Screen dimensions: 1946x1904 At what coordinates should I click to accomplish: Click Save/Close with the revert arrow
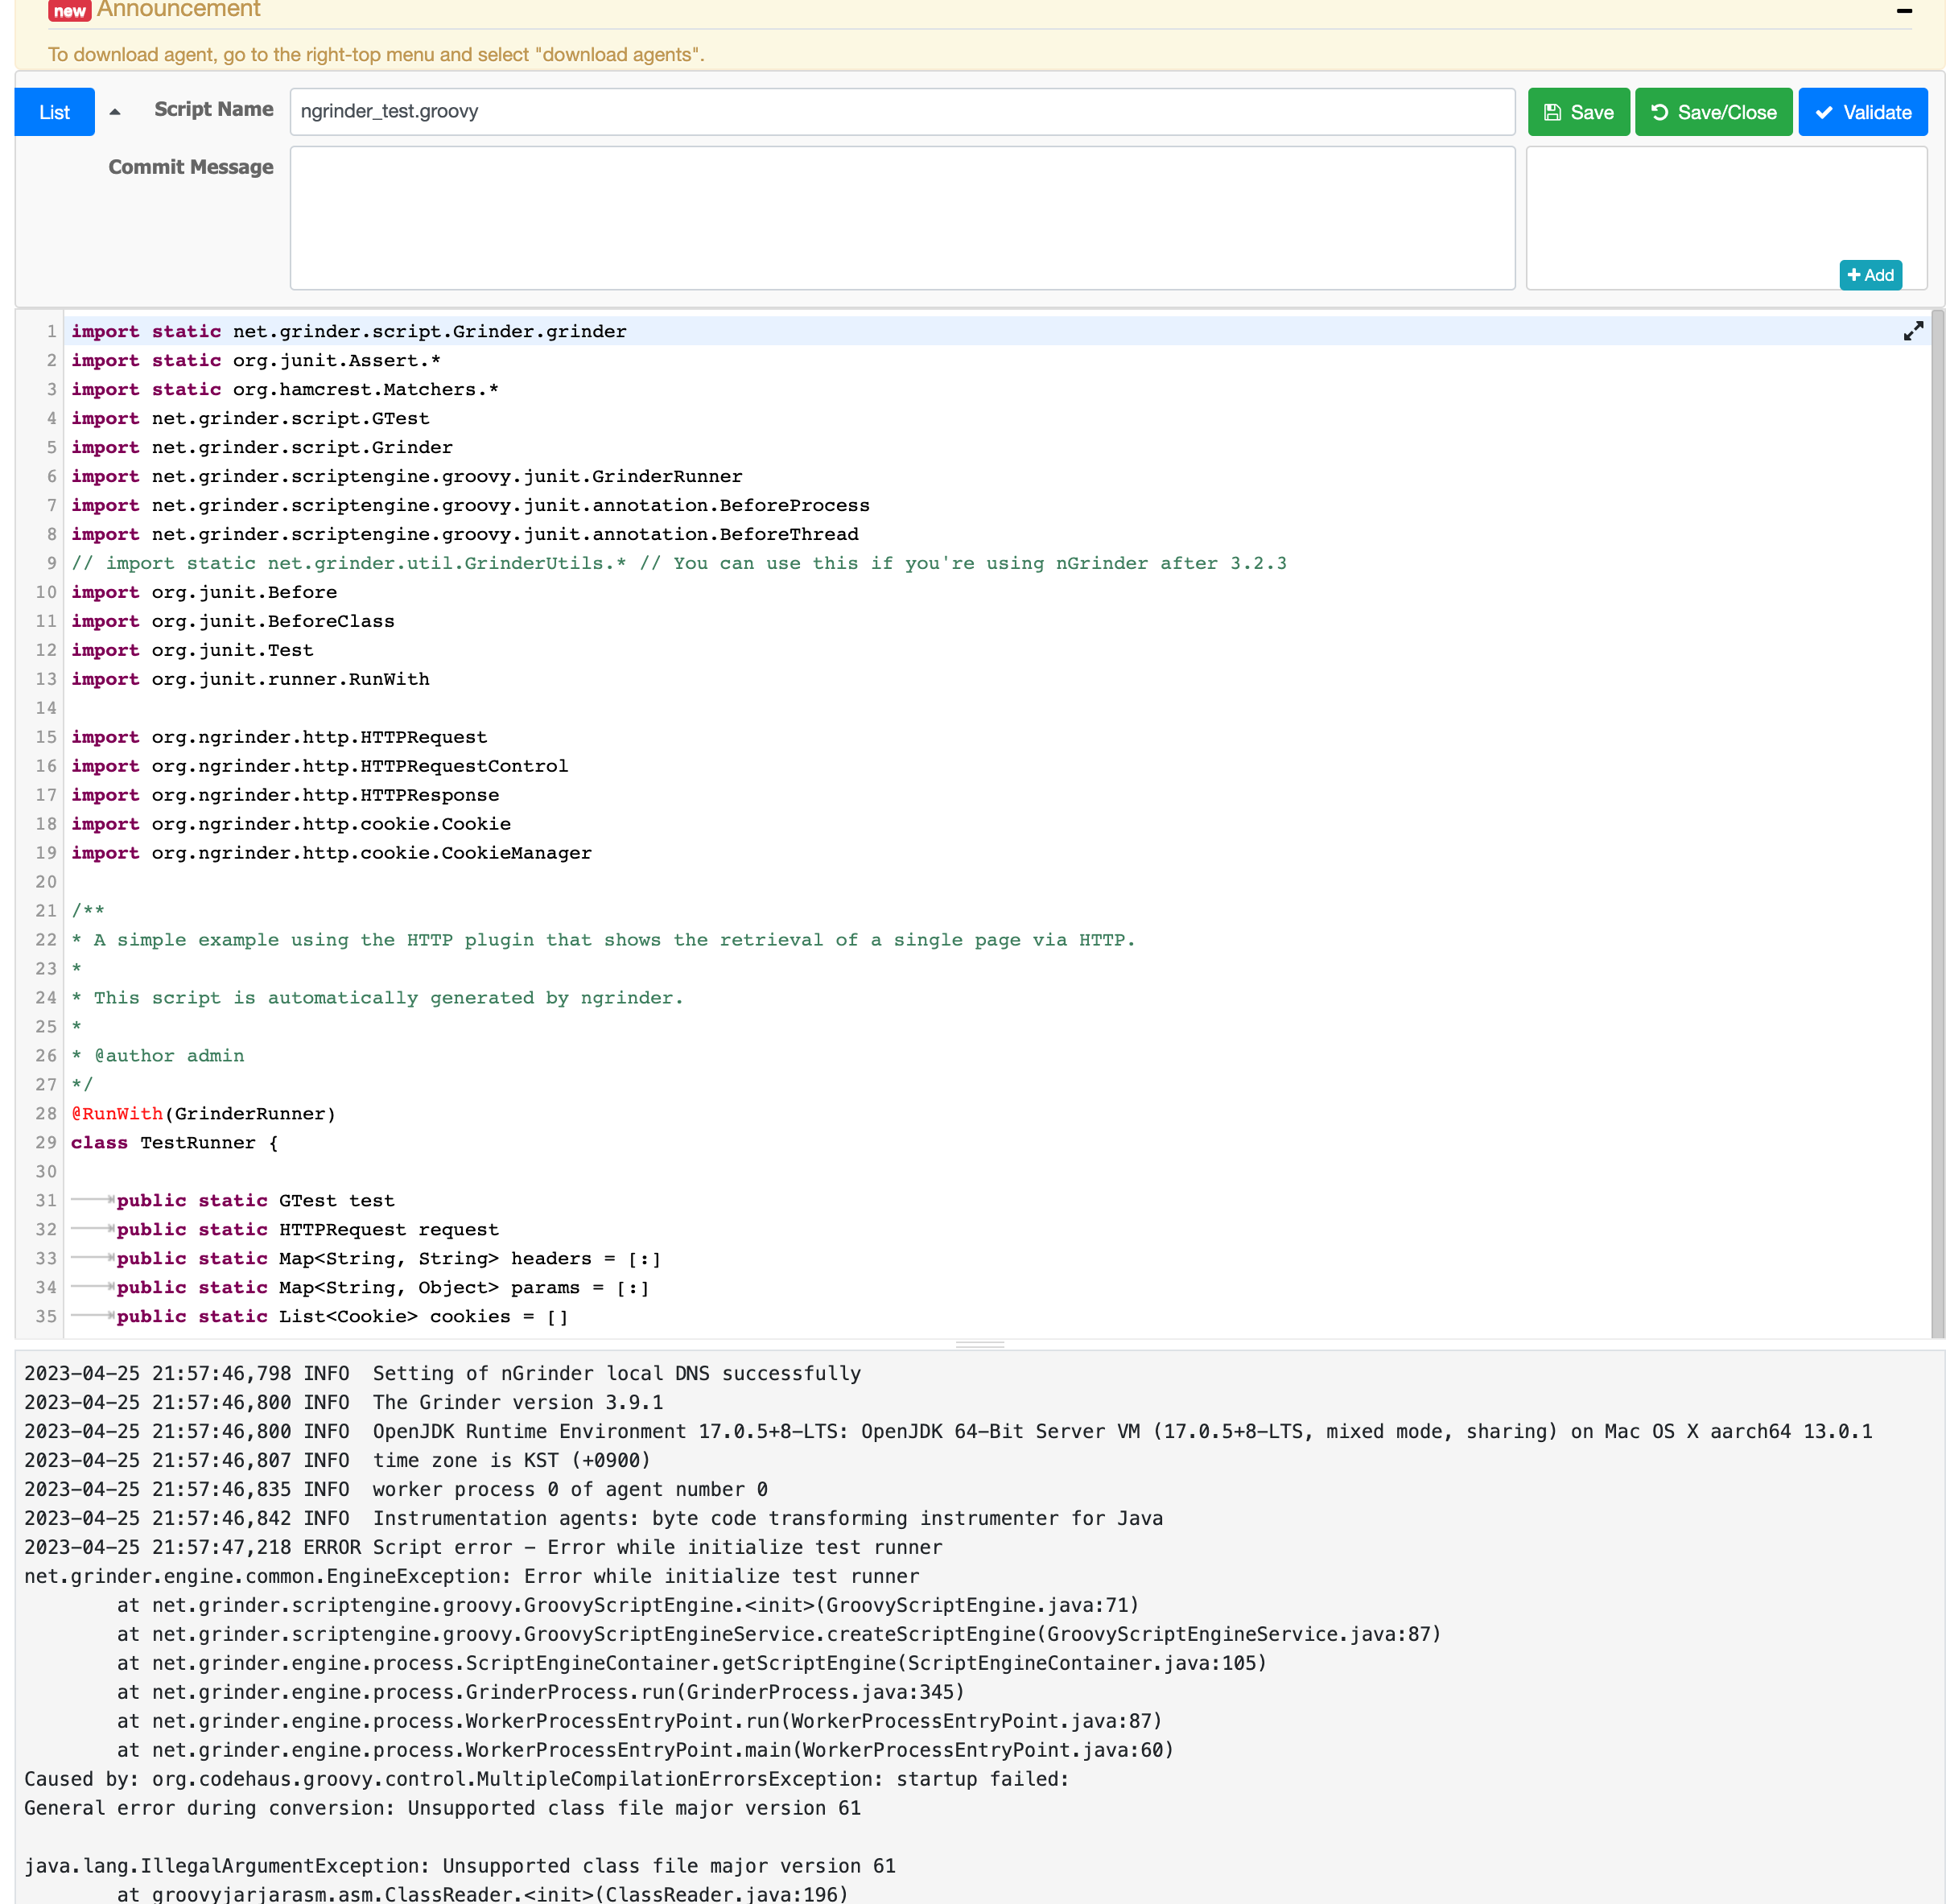tap(1713, 112)
